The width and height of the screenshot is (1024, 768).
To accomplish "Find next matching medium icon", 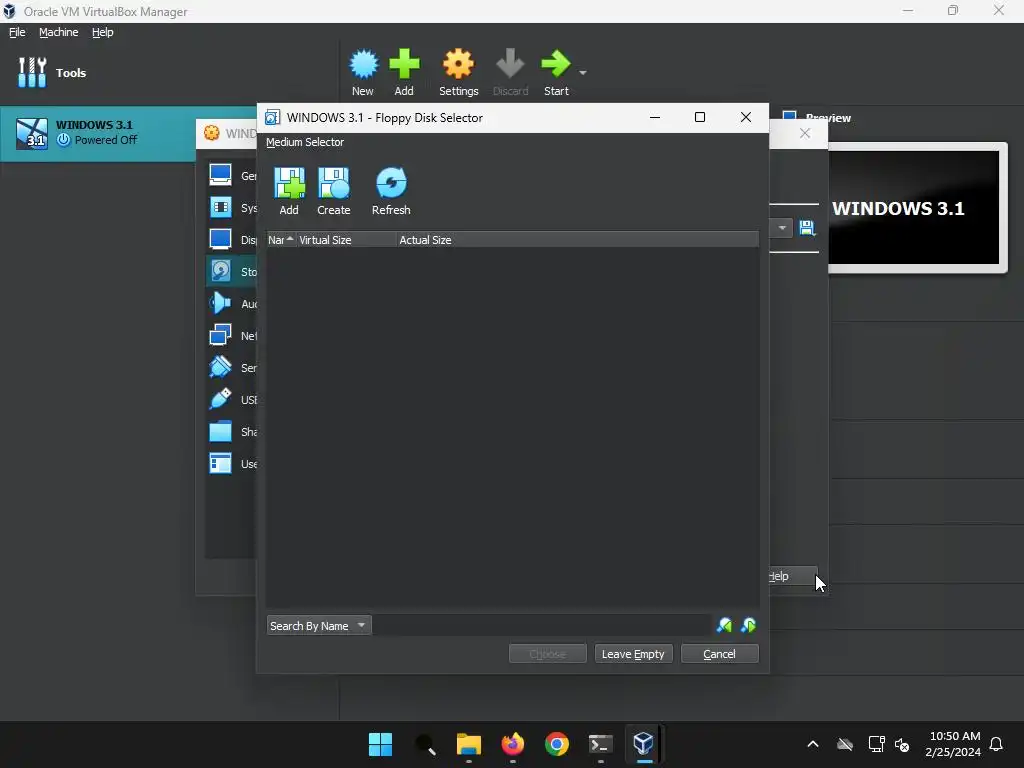I will pyautogui.click(x=748, y=626).
